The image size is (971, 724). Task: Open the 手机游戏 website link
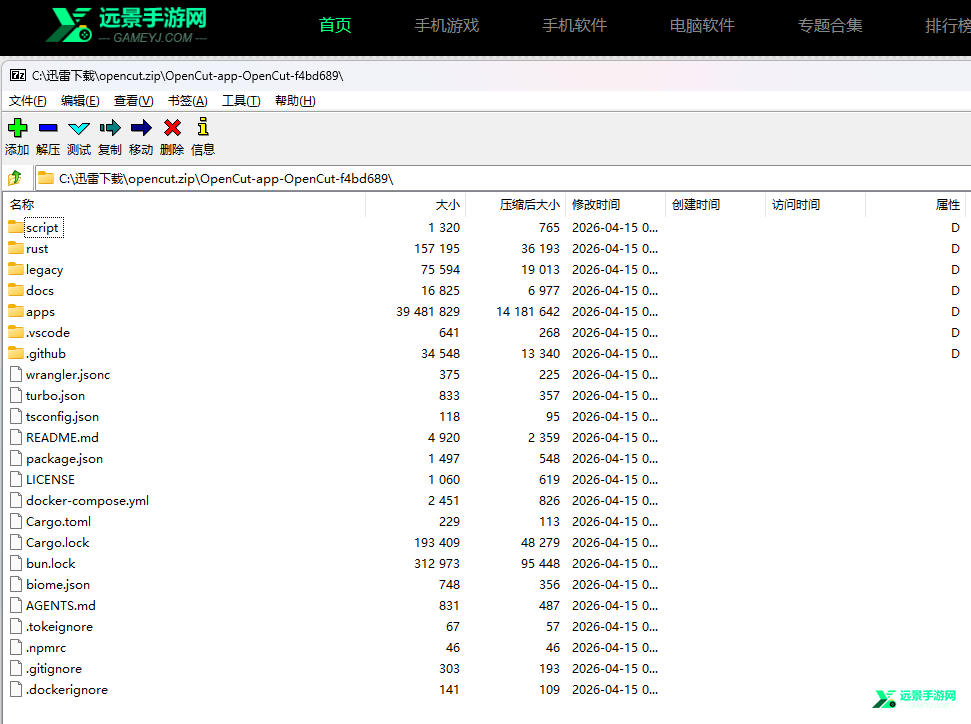click(x=447, y=25)
